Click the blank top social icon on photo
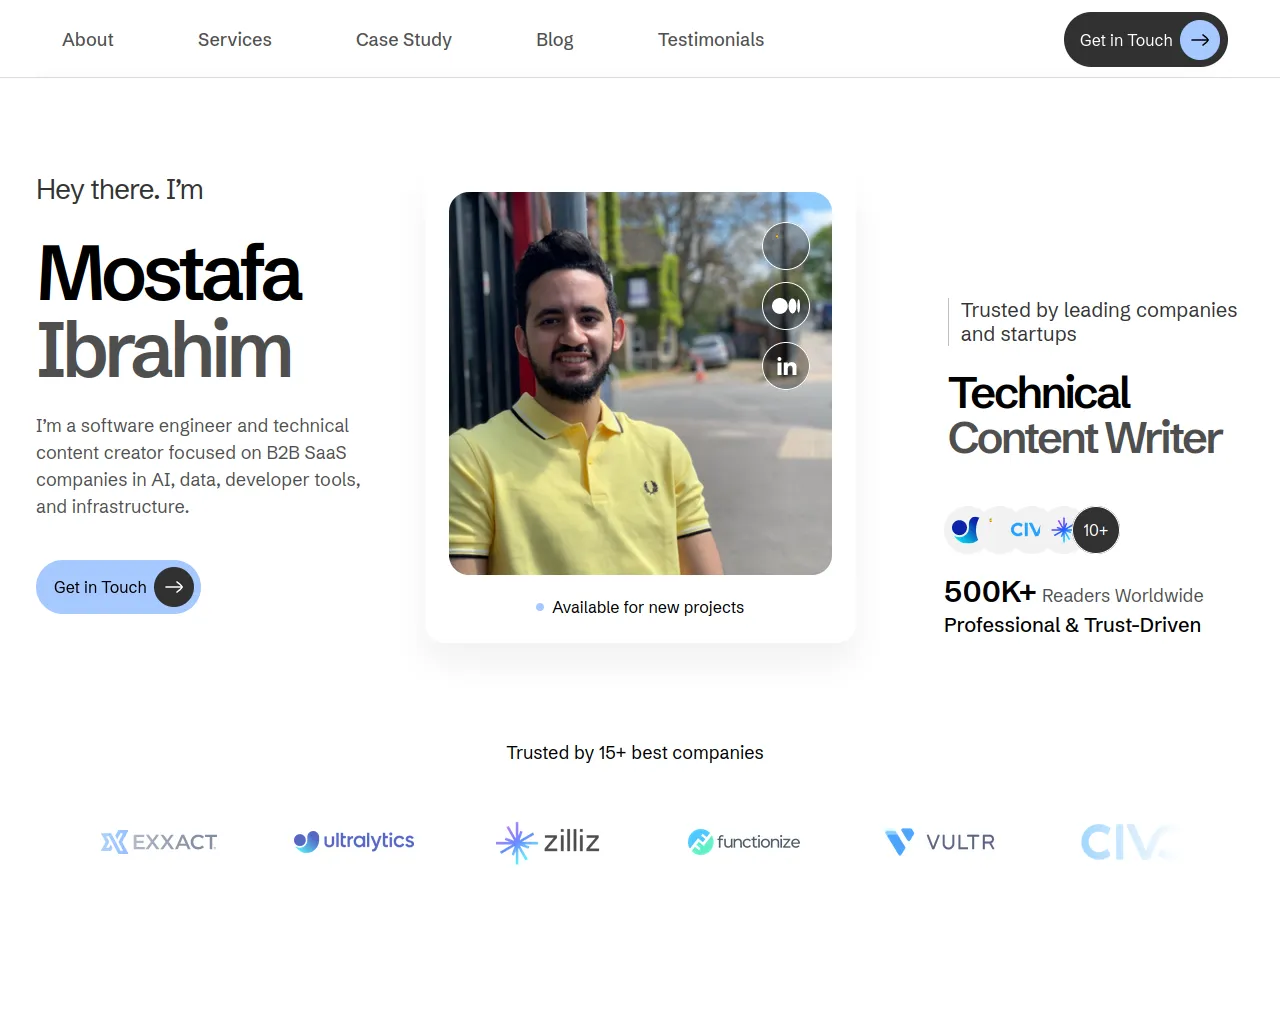 [786, 246]
